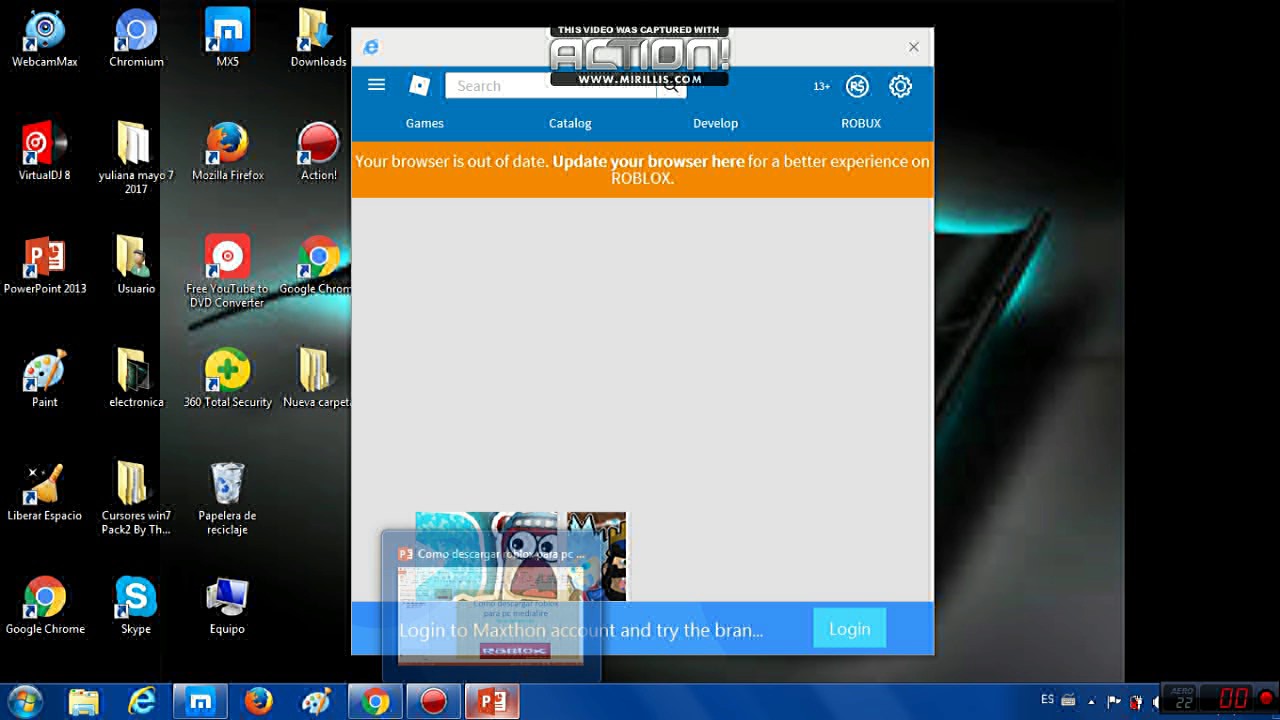Close the browser popup window
Image resolution: width=1280 pixels, height=720 pixels.
pyautogui.click(x=913, y=47)
